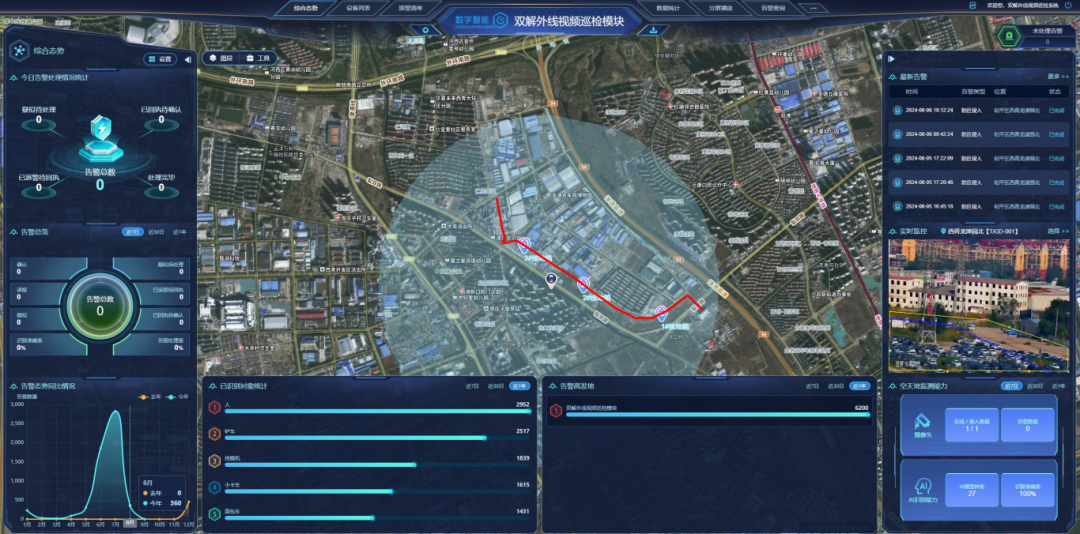Click the rank 2 hexagon badge for 铲车
The image size is (1080, 534).
(x=215, y=434)
